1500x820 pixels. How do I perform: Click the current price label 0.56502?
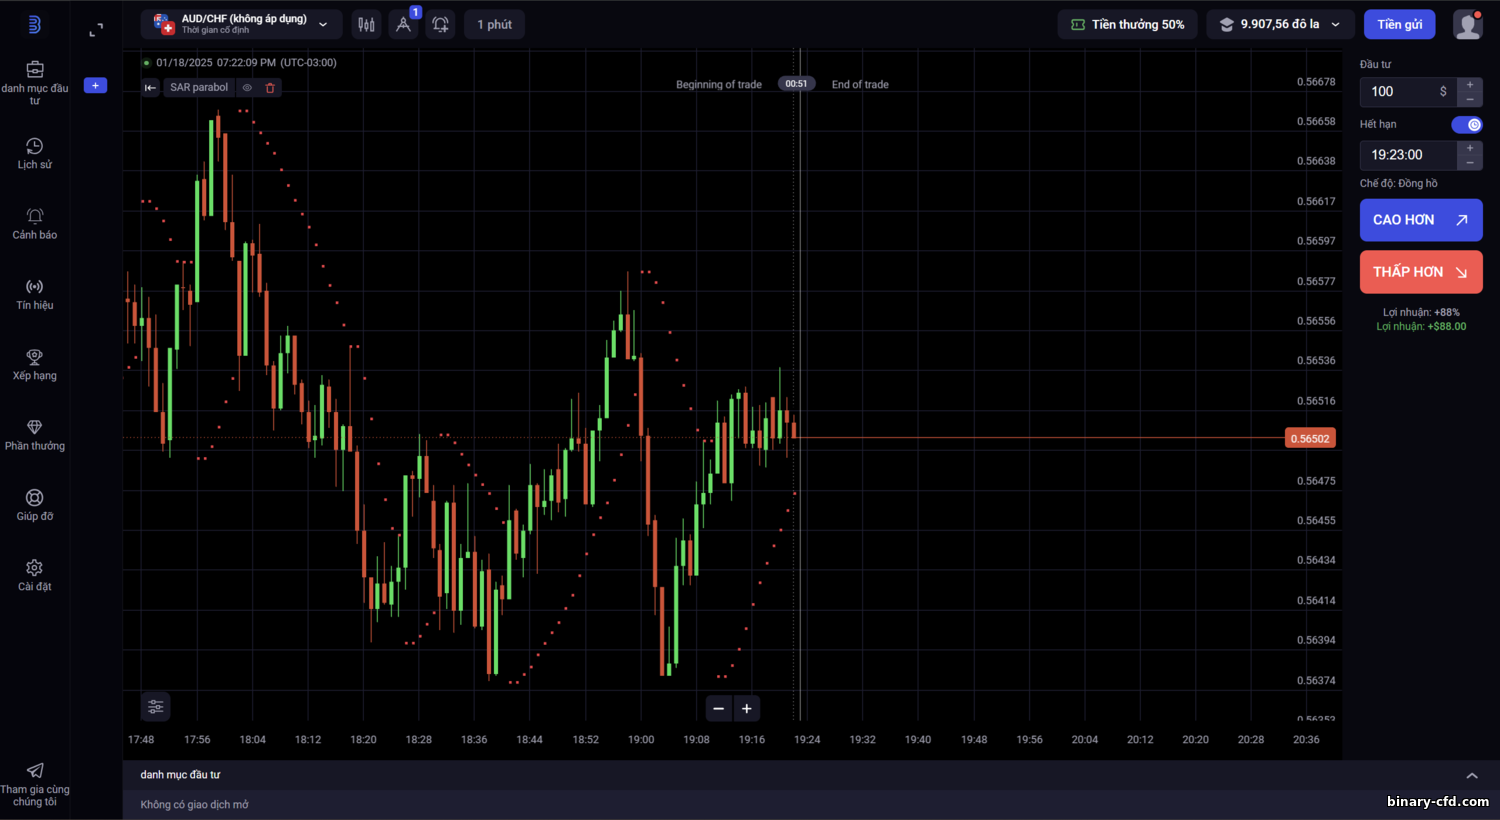[x=1310, y=438]
